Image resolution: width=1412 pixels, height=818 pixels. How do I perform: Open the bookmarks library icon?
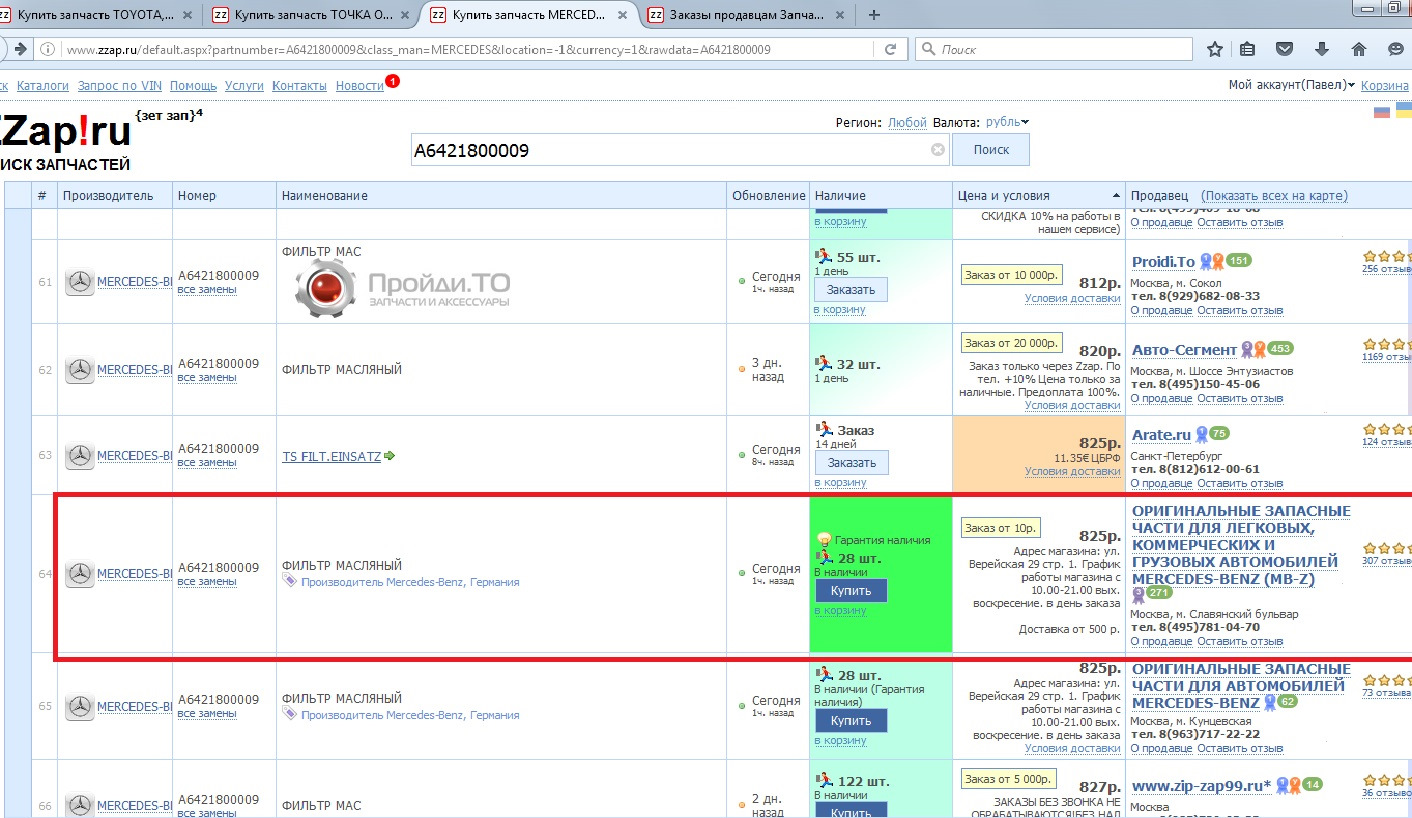(1247, 50)
